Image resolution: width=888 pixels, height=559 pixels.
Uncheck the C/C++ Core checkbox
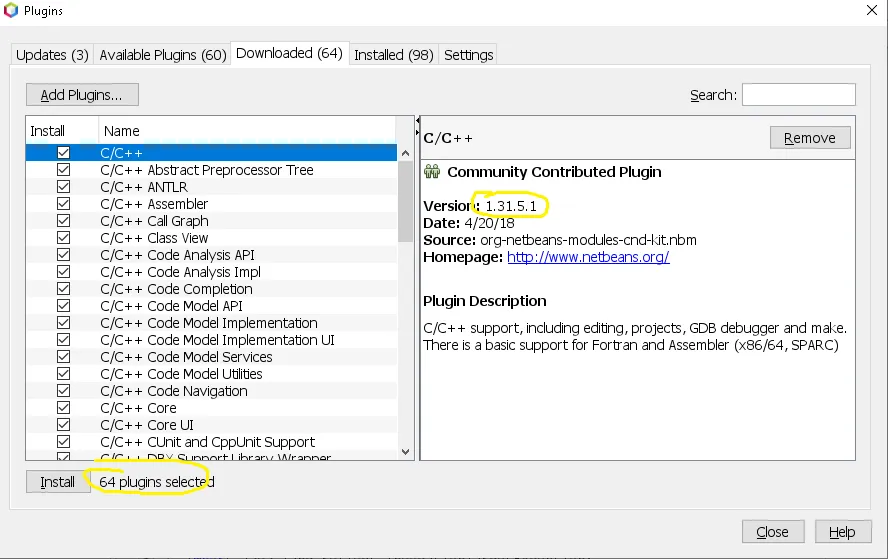point(63,407)
